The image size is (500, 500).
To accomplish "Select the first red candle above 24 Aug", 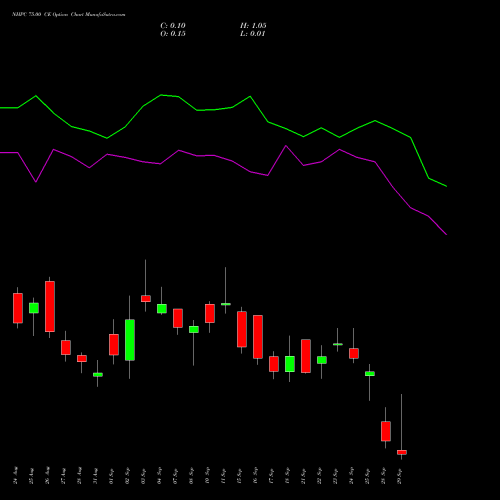I will 18,308.
